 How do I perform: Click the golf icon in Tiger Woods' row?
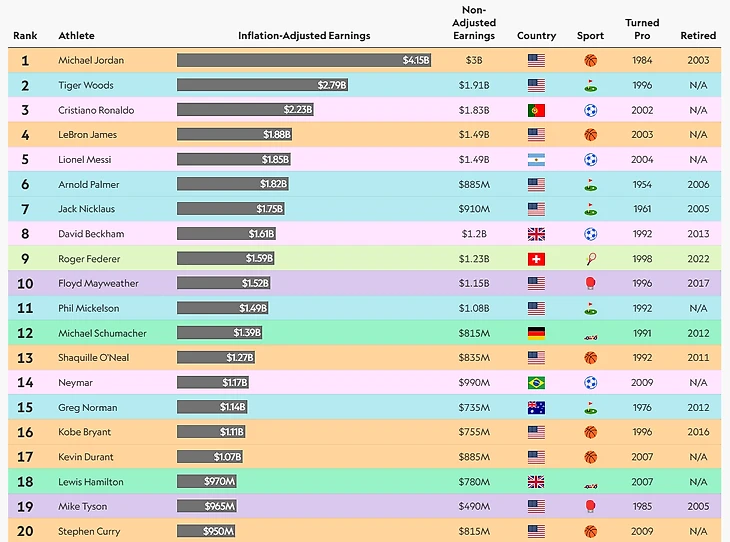[x=590, y=86]
